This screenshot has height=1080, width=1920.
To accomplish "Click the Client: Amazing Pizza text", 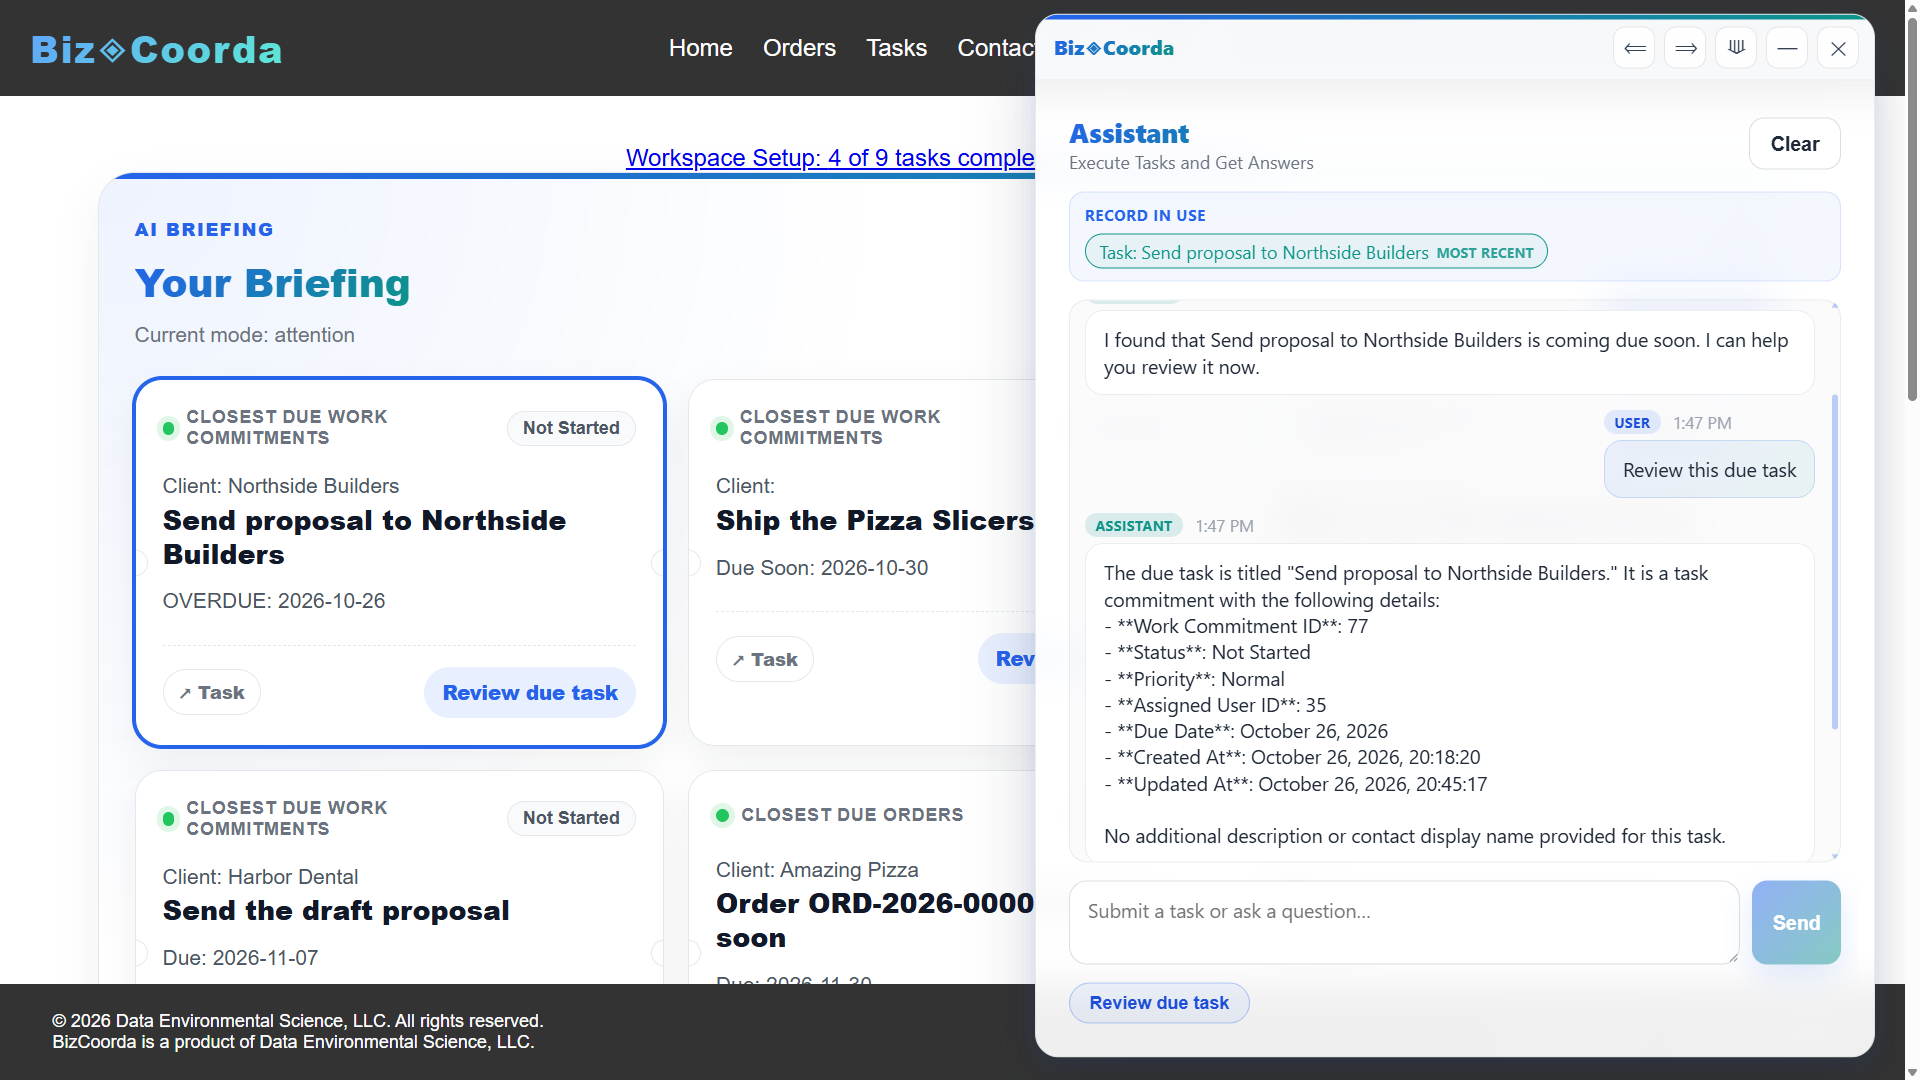I will 817,870.
